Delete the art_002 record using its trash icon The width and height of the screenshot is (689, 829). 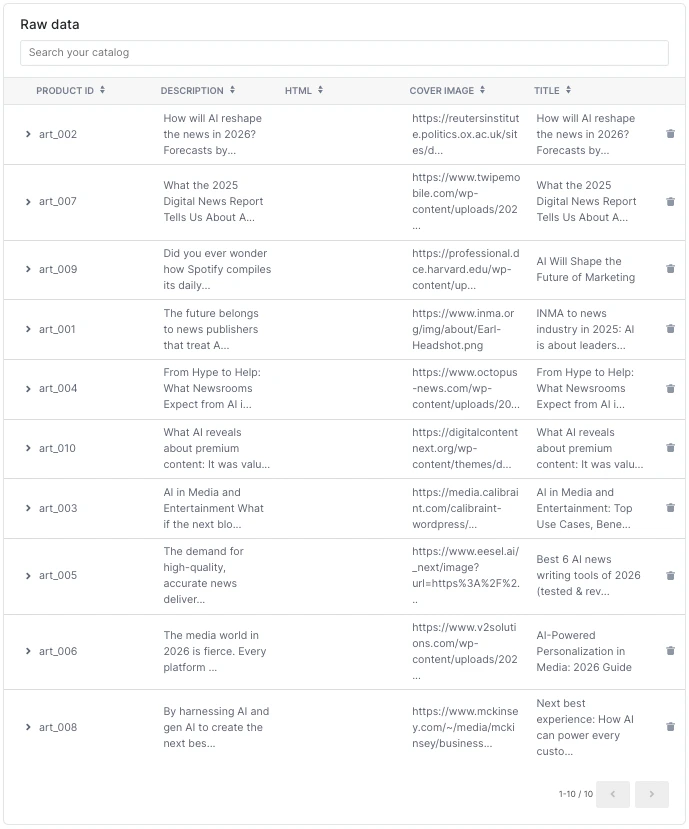tap(670, 134)
